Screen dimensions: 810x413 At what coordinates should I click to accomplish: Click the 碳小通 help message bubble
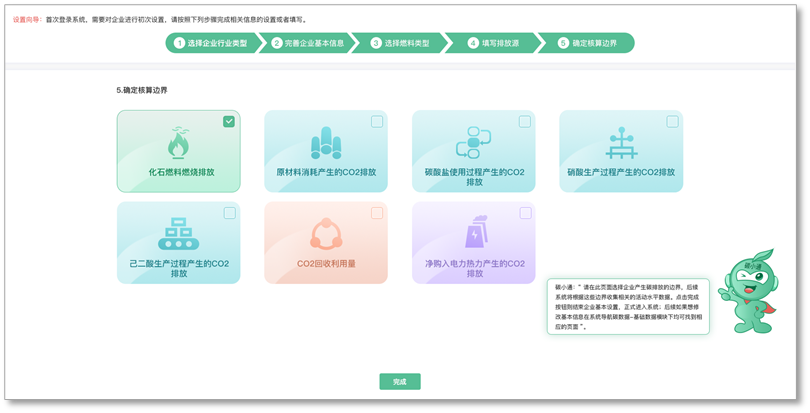(628, 306)
